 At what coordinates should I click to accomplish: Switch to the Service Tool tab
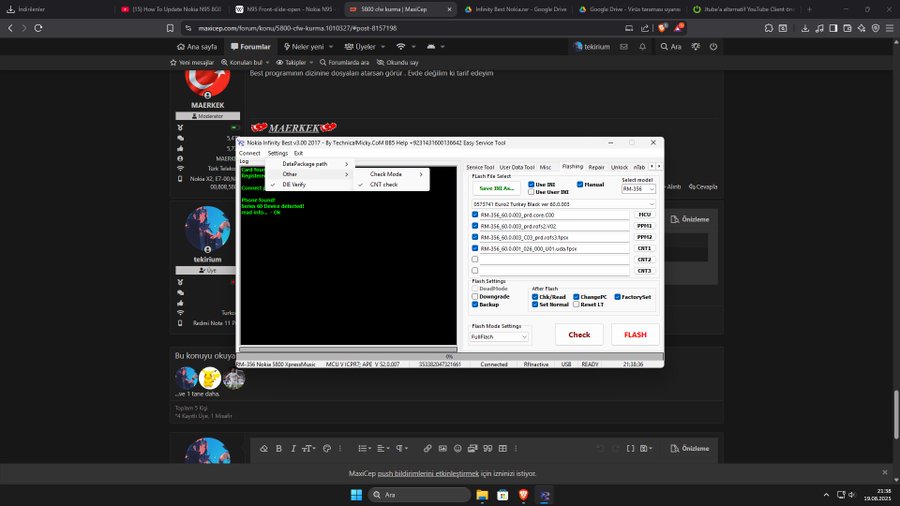(x=480, y=167)
